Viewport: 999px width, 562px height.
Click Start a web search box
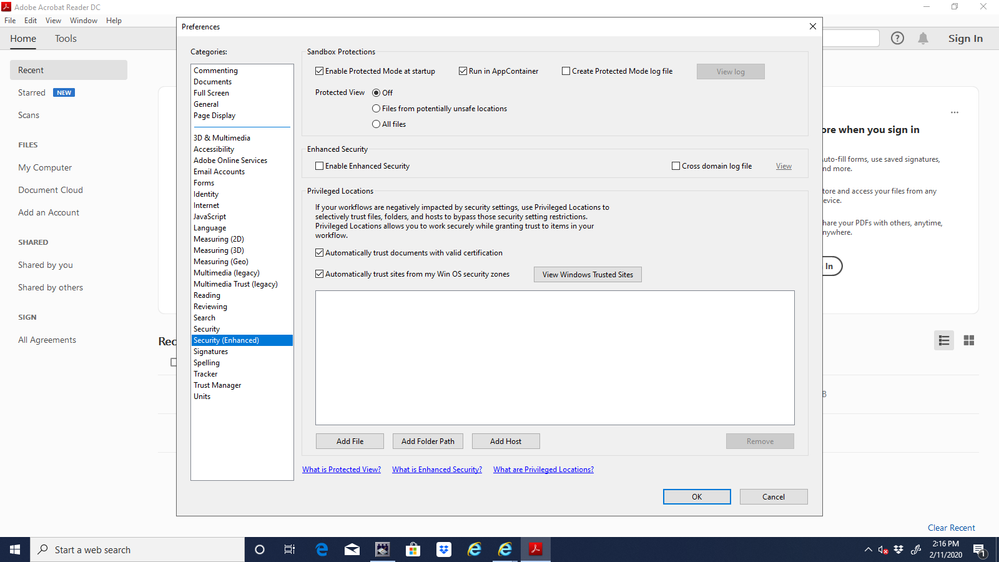point(137,549)
